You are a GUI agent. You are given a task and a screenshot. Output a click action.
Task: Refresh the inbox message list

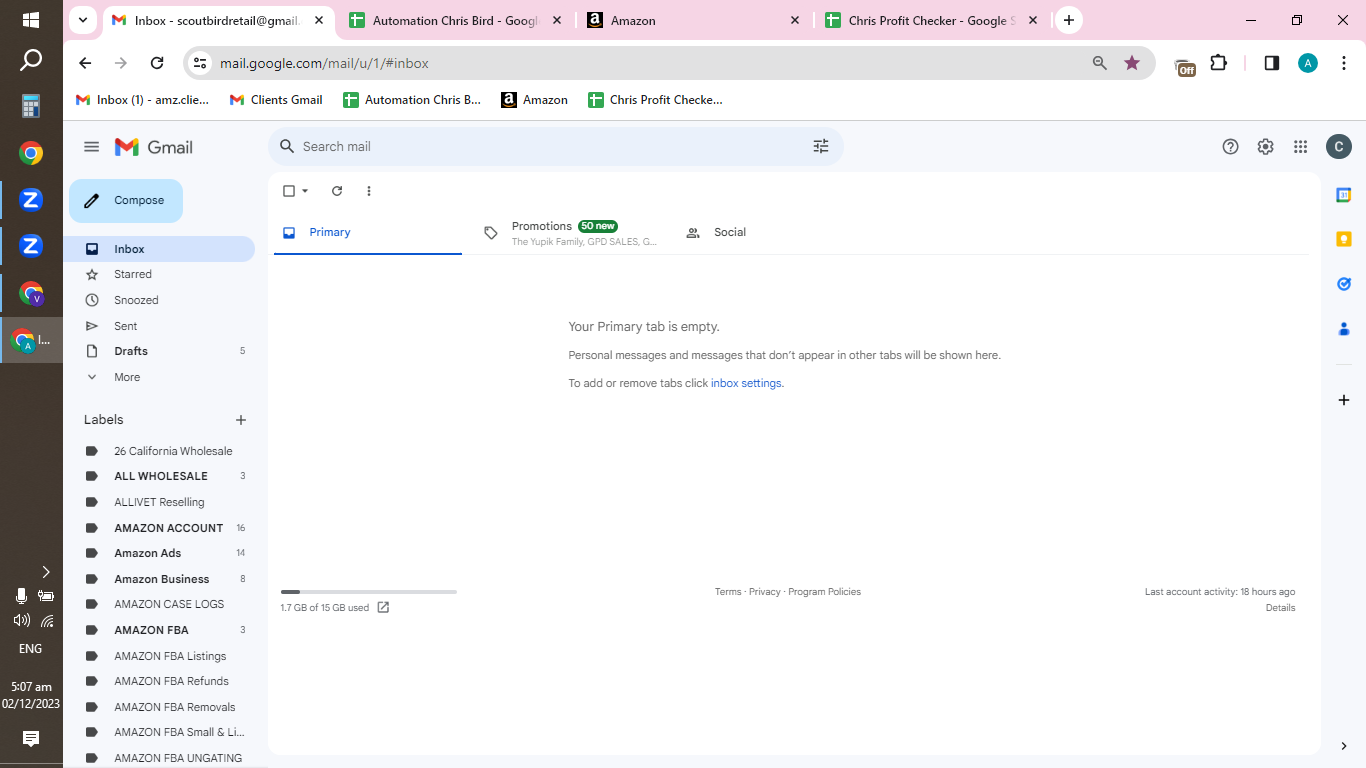point(337,191)
